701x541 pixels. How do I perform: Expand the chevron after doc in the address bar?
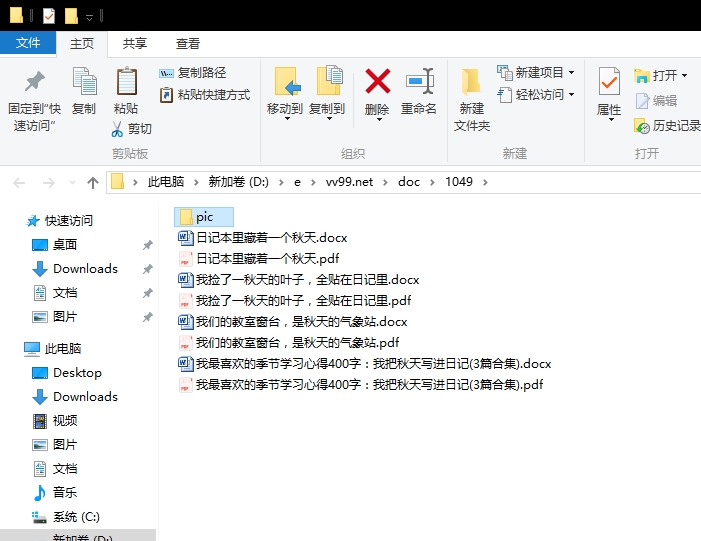[x=432, y=182]
